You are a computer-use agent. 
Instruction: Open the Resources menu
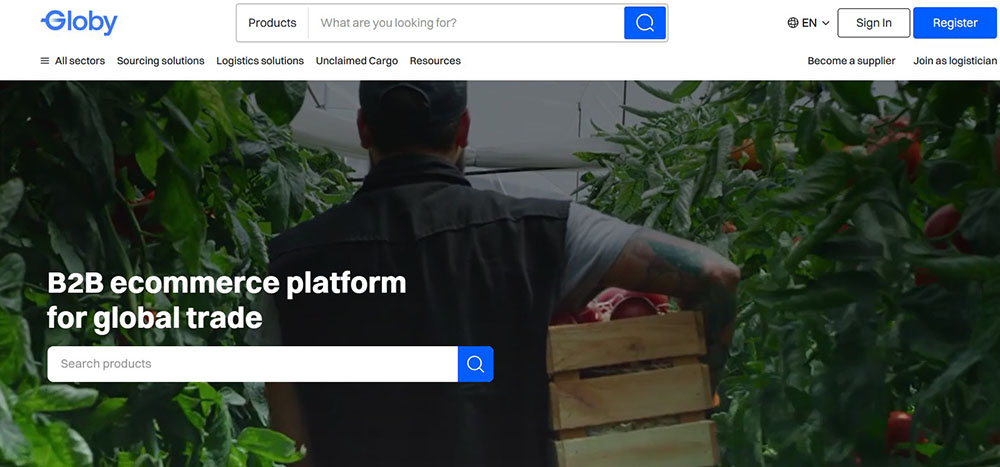[435, 61]
